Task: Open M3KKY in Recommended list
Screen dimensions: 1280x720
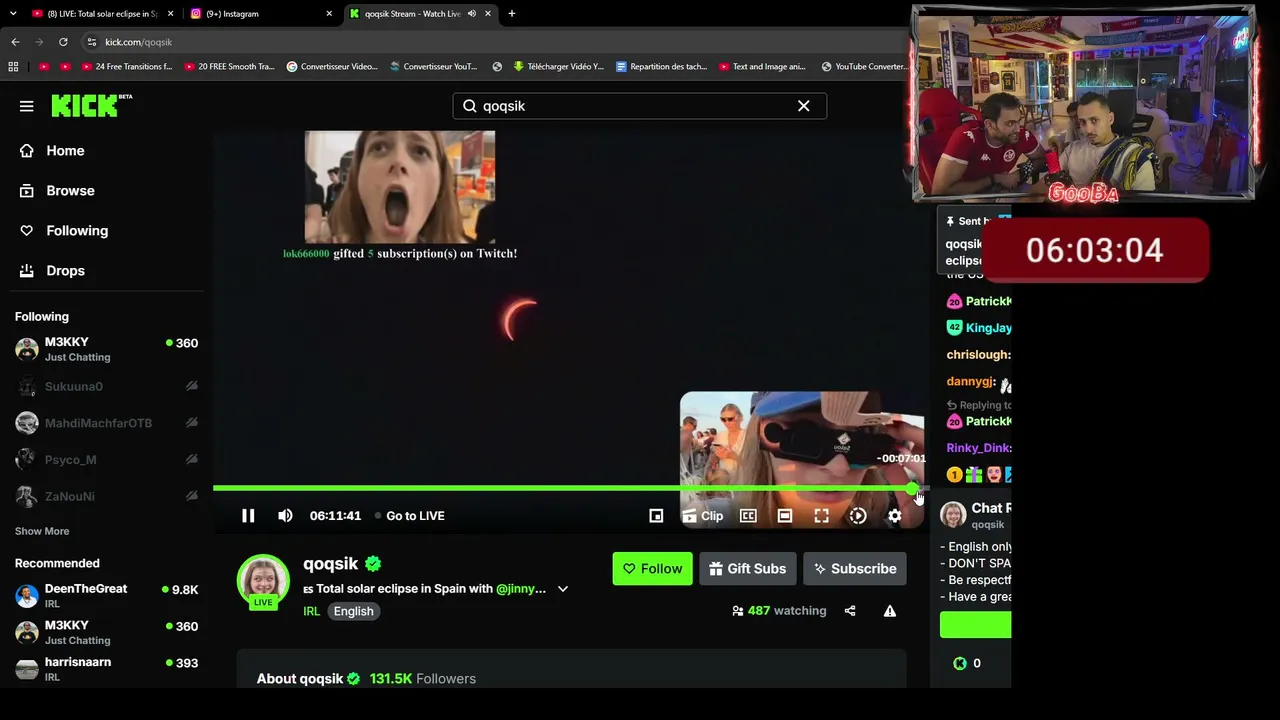Action: [106, 632]
